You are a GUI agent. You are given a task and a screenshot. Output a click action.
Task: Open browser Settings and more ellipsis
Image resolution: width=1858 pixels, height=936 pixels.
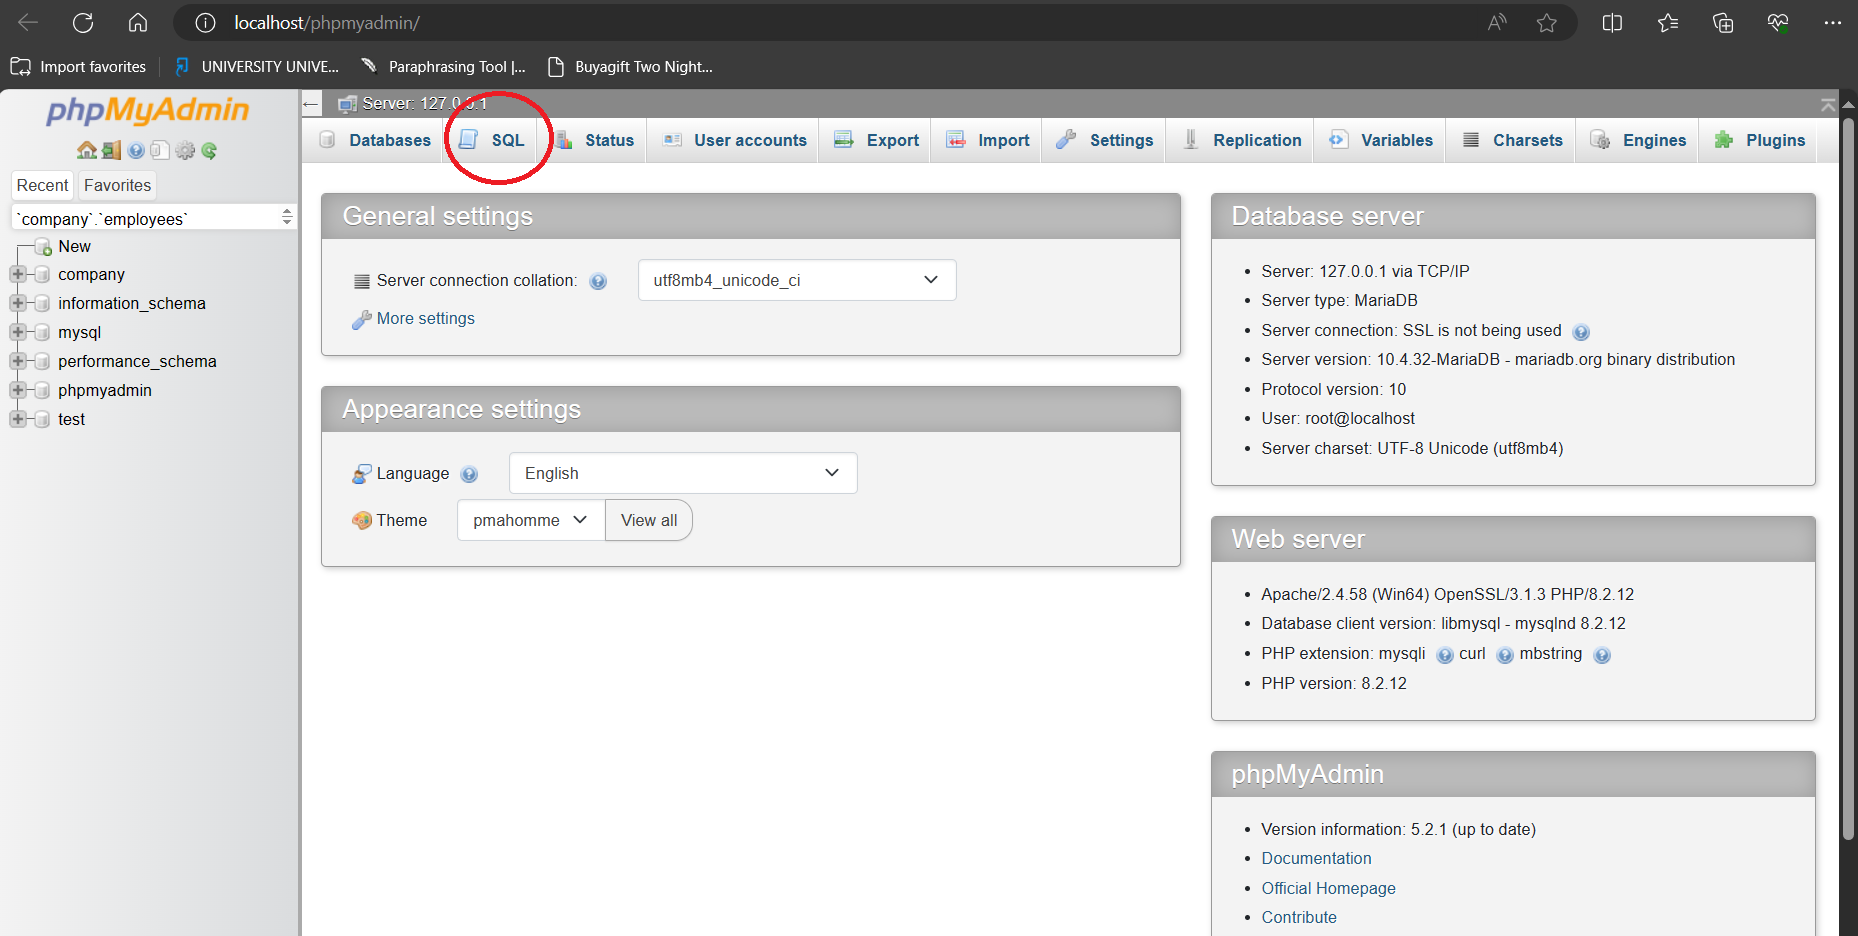(1833, 22)
